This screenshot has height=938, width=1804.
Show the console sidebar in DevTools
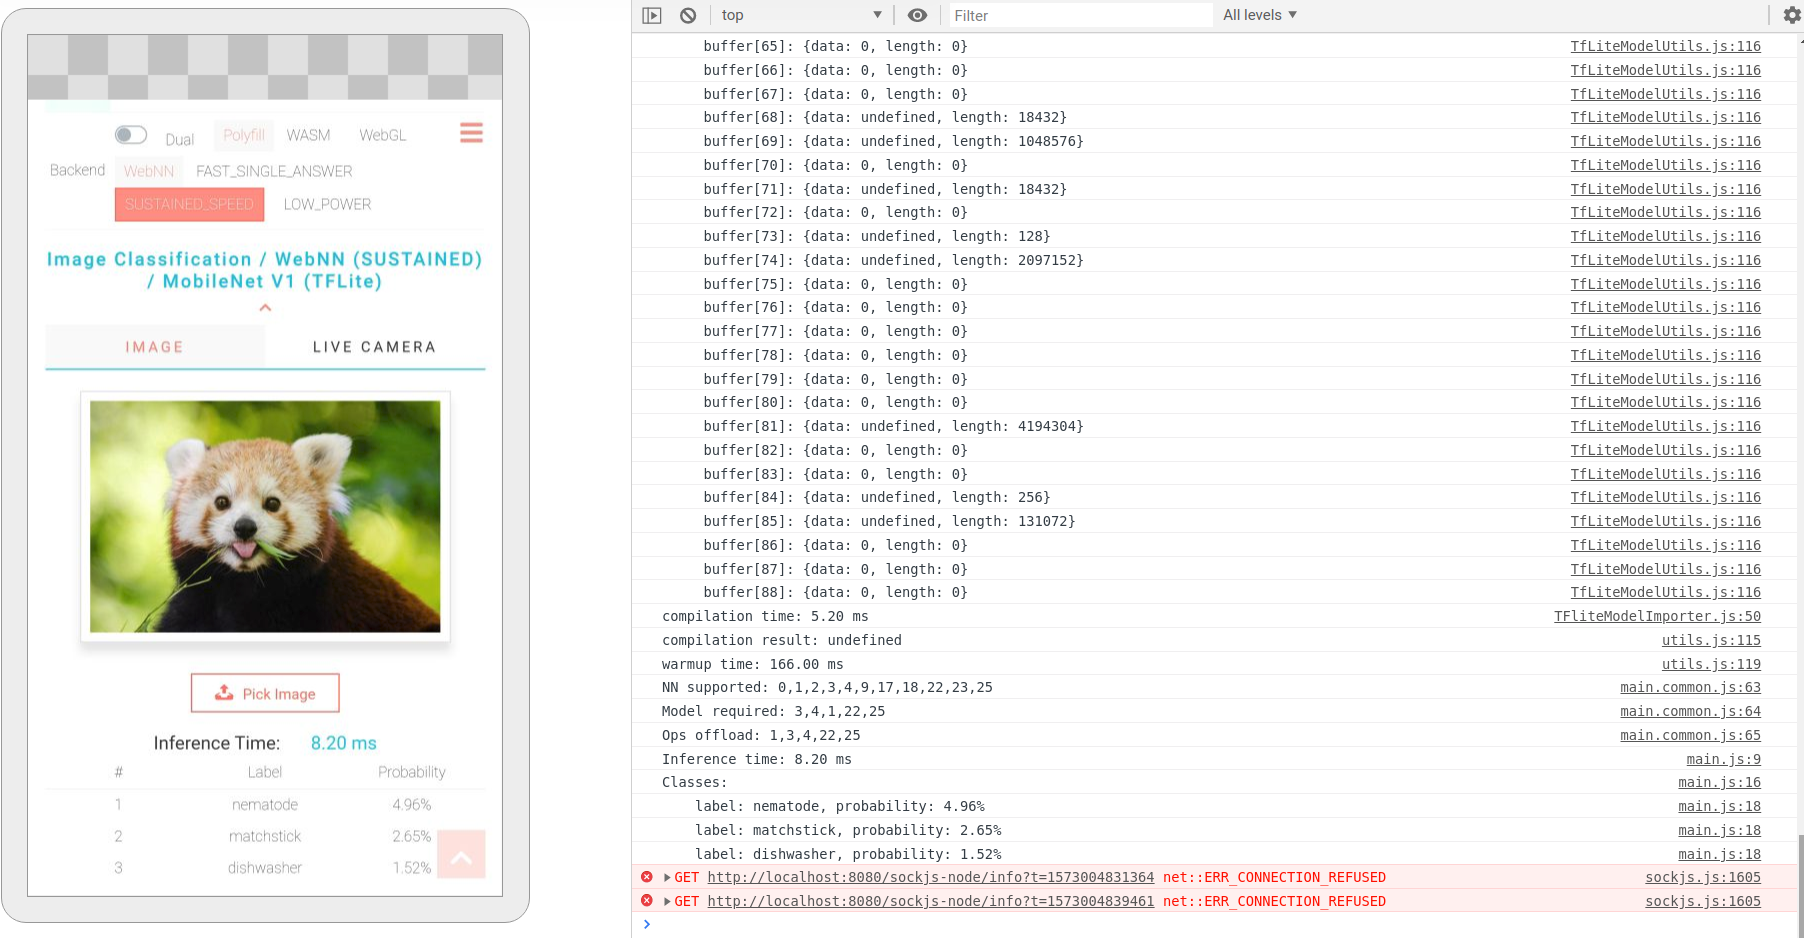click(x=653, y=14)
